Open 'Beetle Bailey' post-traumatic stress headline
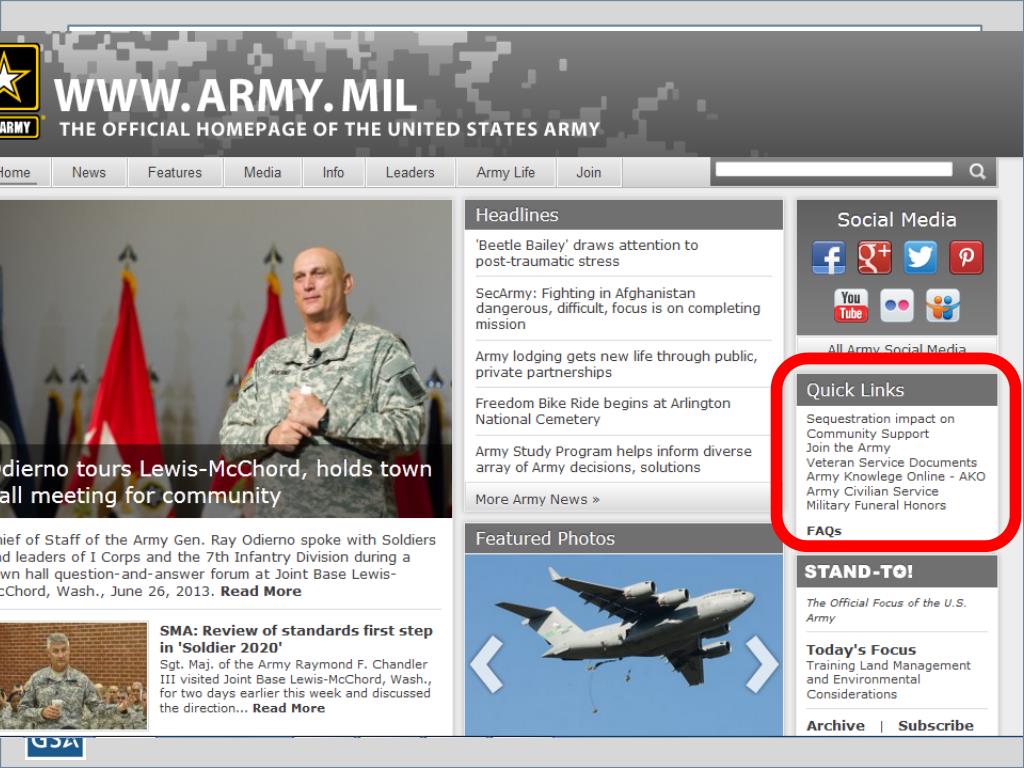Screen dimensions: 1024x768 click(586, 253)
